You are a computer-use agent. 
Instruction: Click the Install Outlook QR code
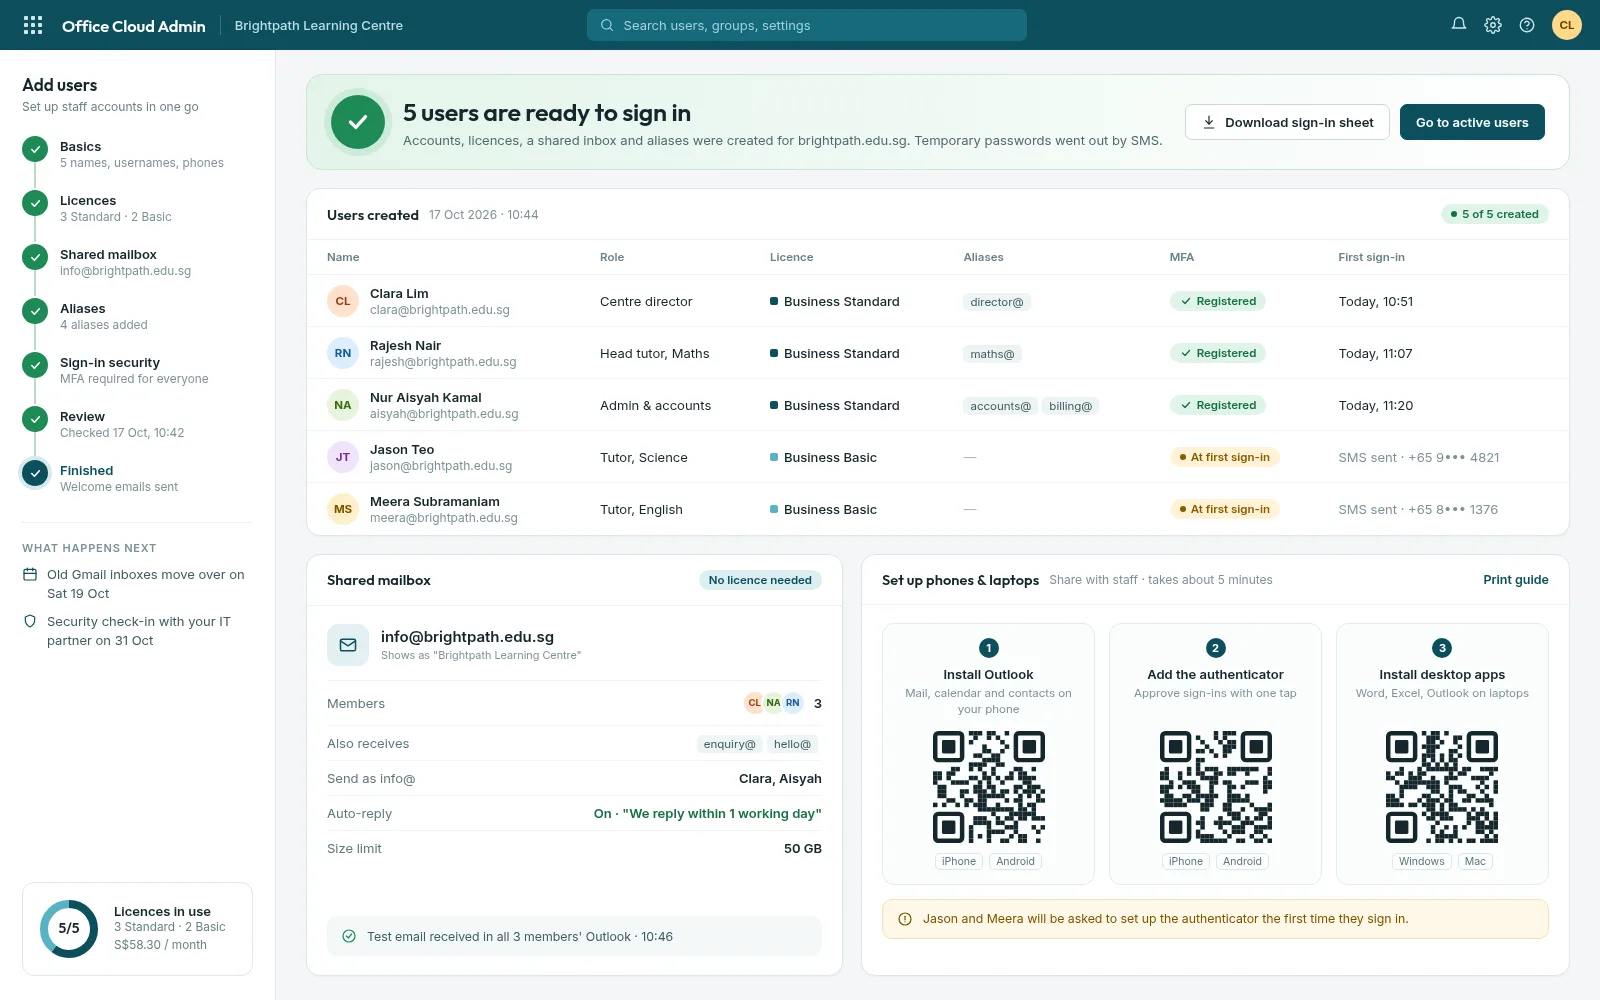click(x=988, y=787)
